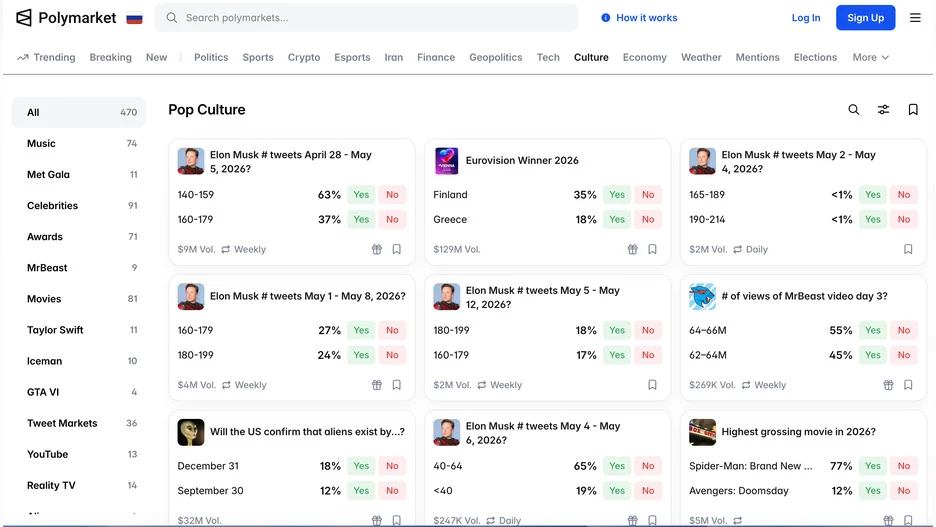Open the Politics tab
This screenshot has width=936, height=527.
(x=211, y=57)
